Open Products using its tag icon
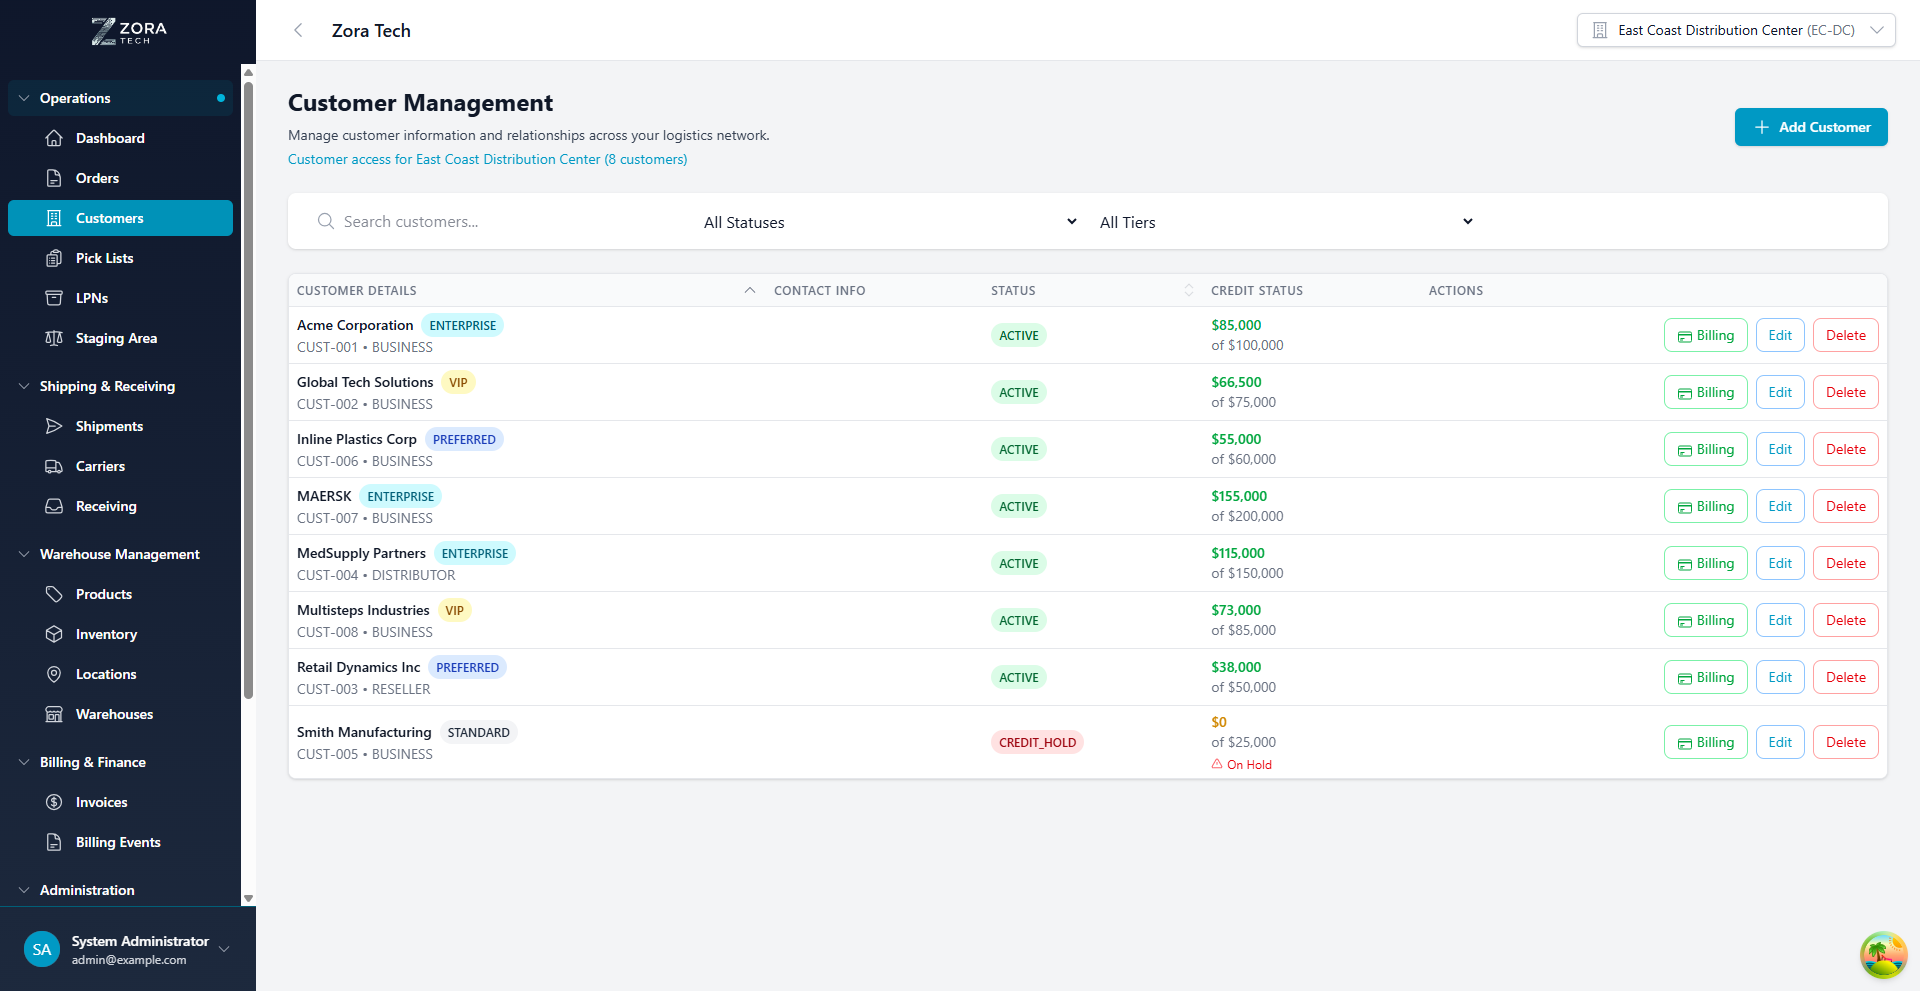 55,593
